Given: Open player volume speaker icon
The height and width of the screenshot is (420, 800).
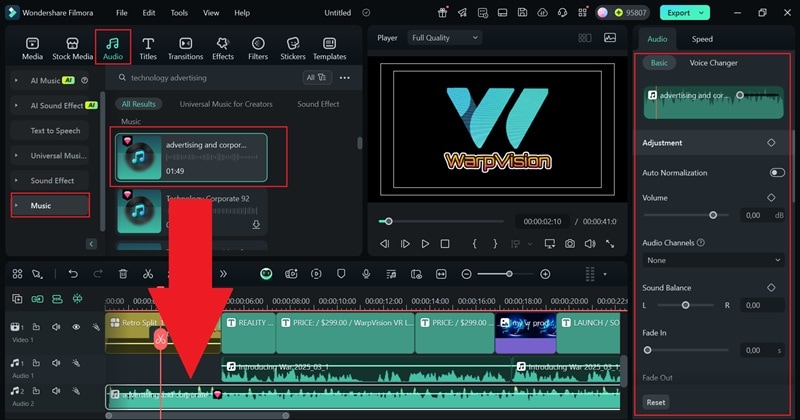Looking at the screenshot, I should [x=590, y=244].
